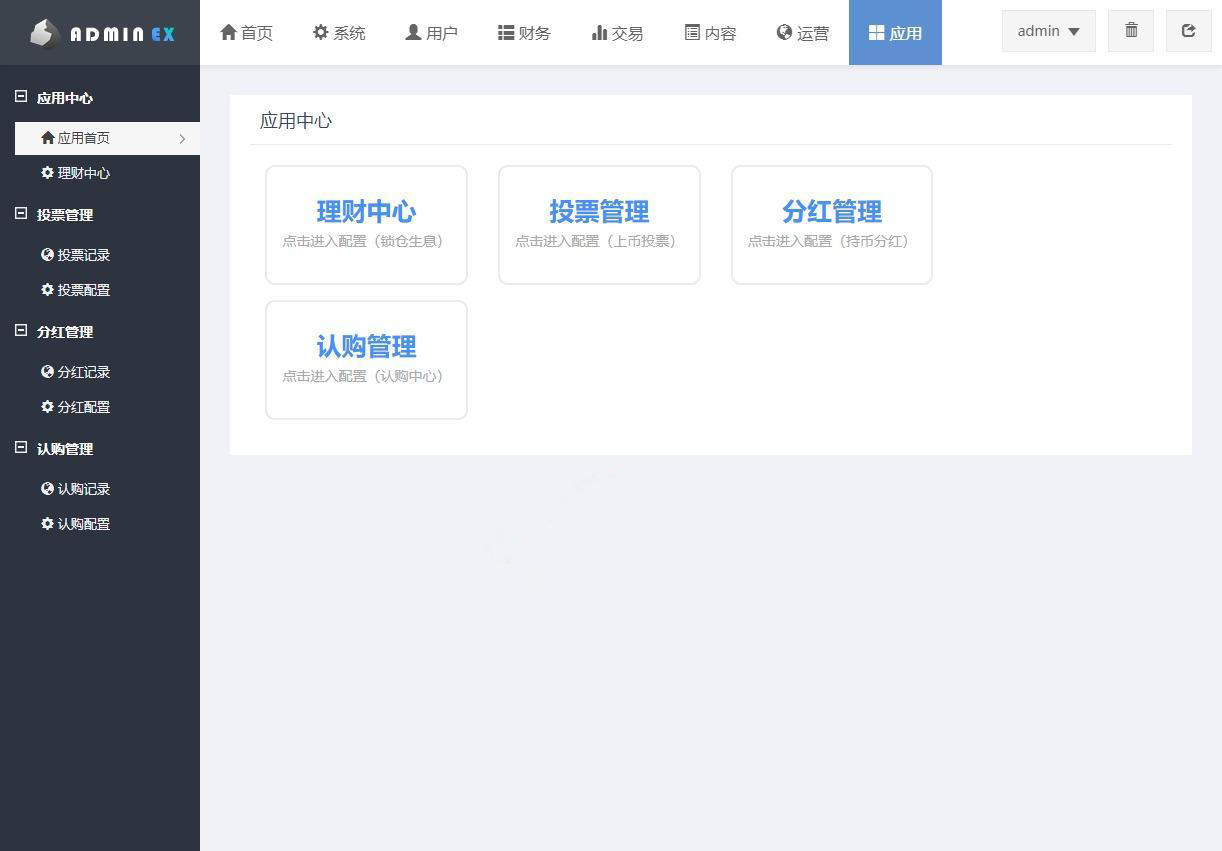Open 投票记录 in the sidebar
1222x851 pixels.
pos(75,255)
